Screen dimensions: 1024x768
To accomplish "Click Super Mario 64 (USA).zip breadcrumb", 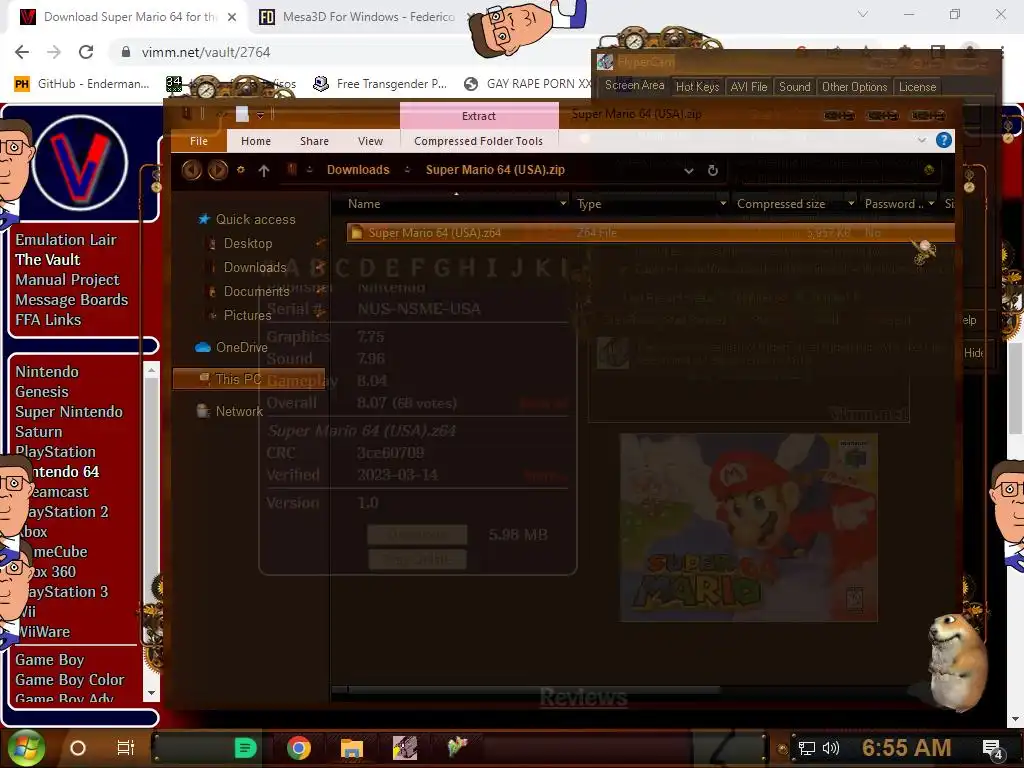I will pyautogui.click(x=495, y=170).
